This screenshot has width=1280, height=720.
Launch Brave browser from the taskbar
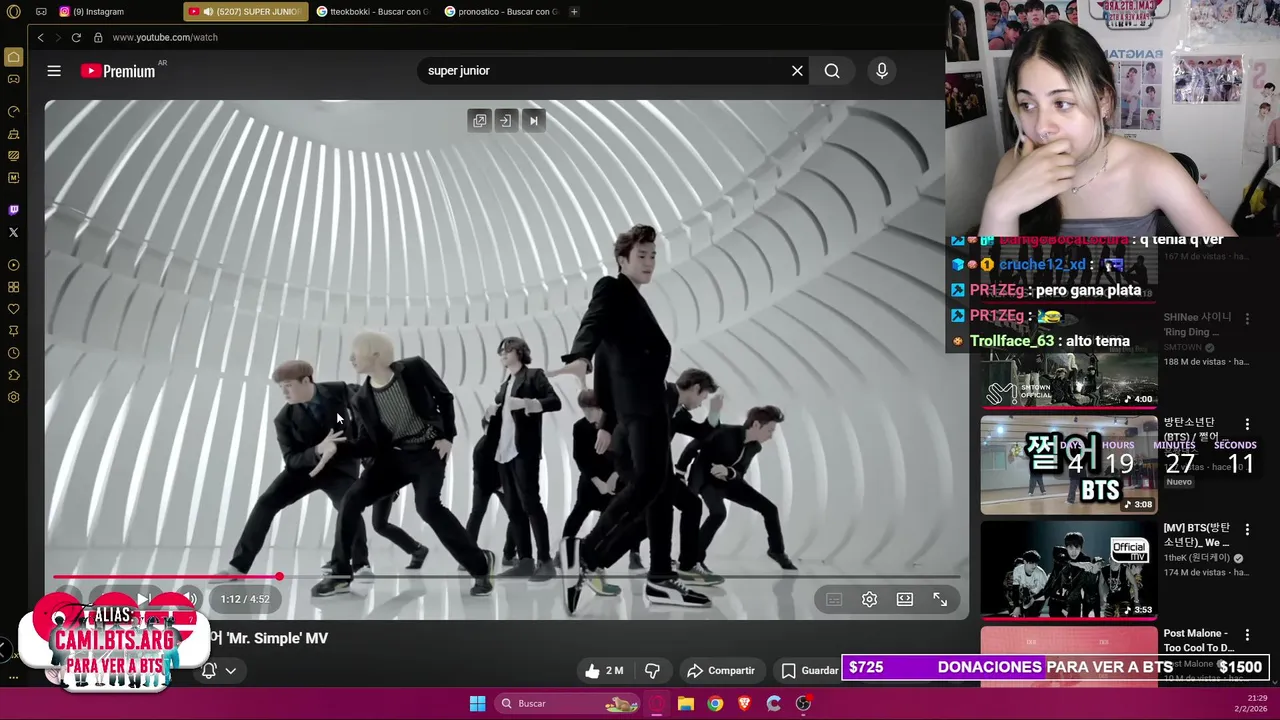point(744,703)
